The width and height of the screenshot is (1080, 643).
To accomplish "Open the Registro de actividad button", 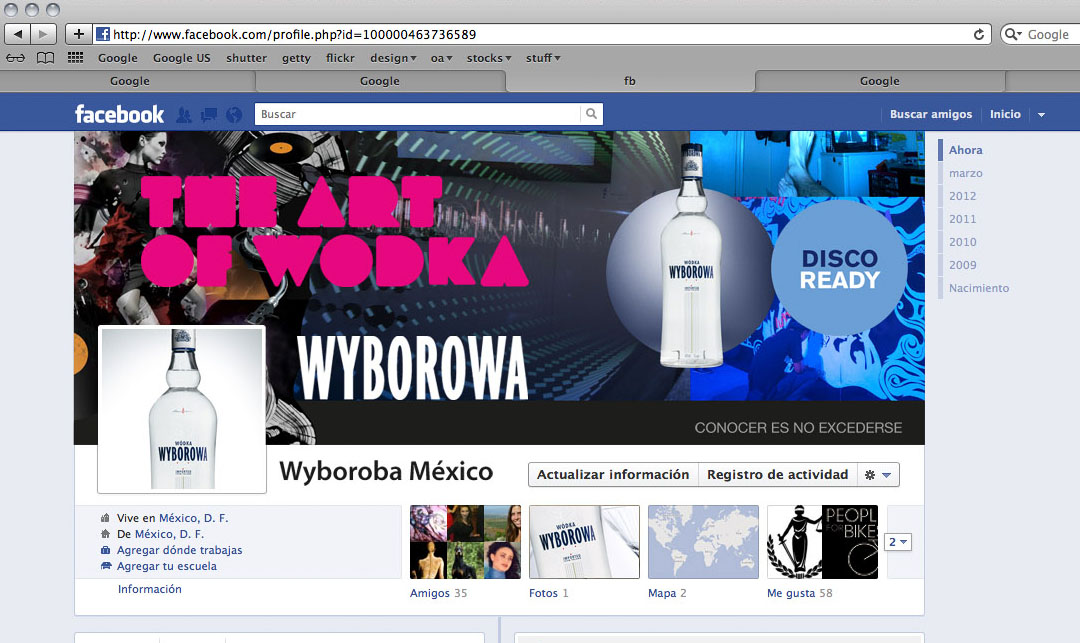I will click(x=778, y=474).
